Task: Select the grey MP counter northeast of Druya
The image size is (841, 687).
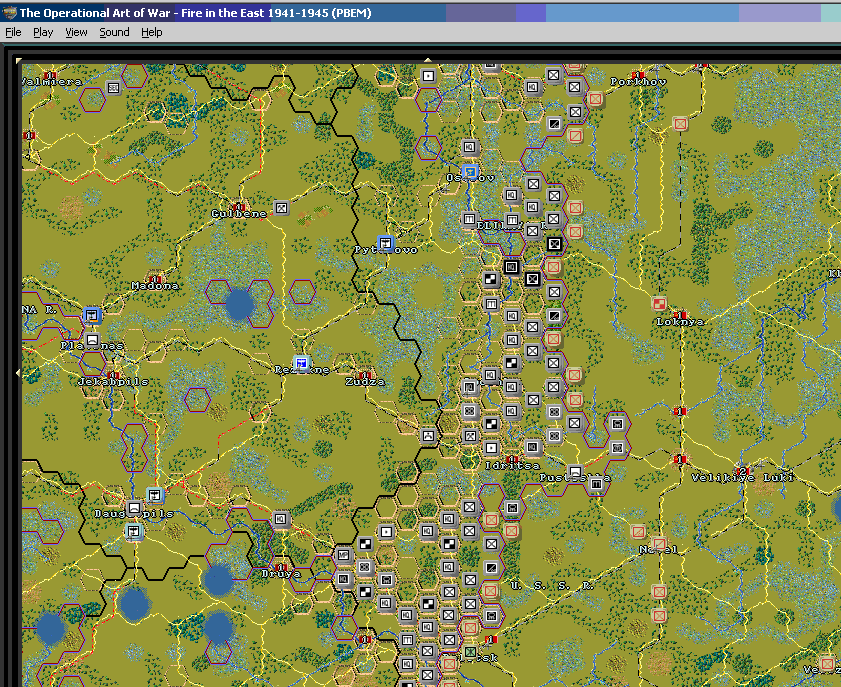Action: coord(344,555)
